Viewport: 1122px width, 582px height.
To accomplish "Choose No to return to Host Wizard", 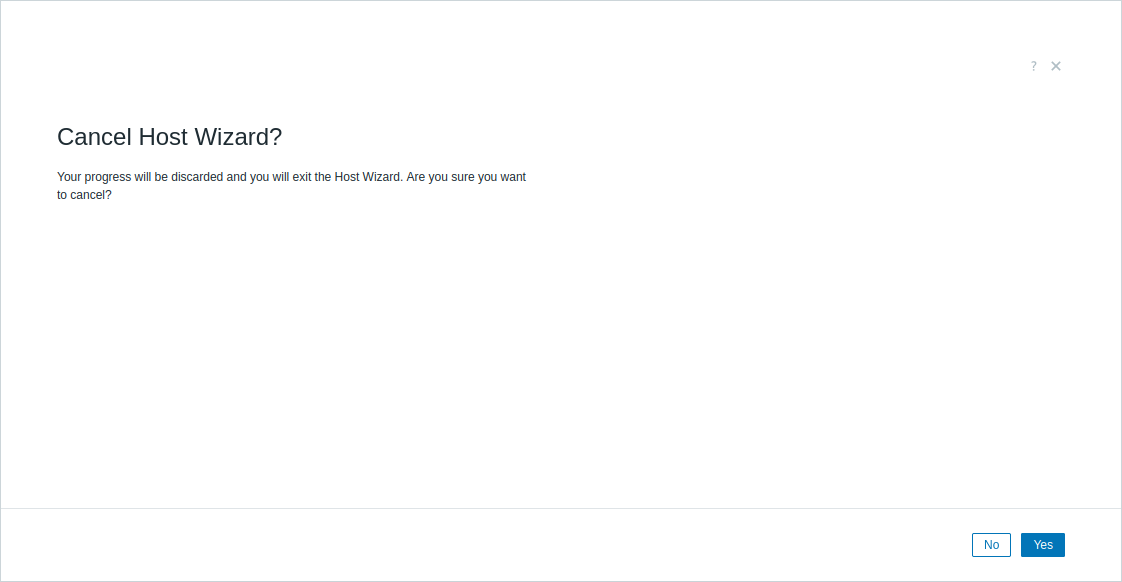I will click(991, 545).
